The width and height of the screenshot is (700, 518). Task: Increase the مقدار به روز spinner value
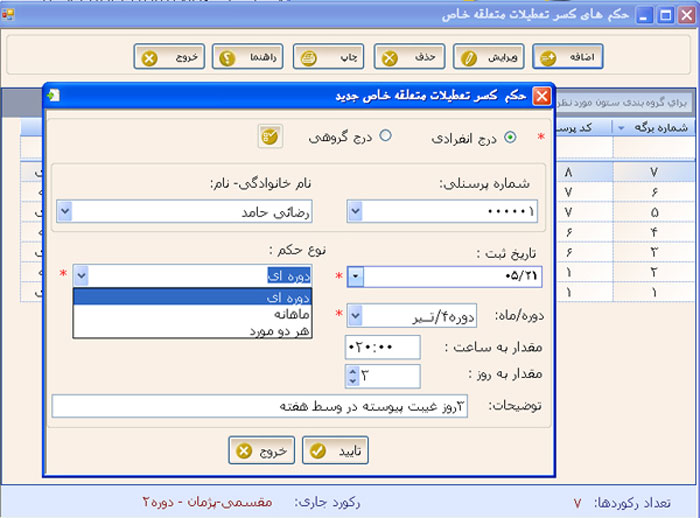[351, 371]
